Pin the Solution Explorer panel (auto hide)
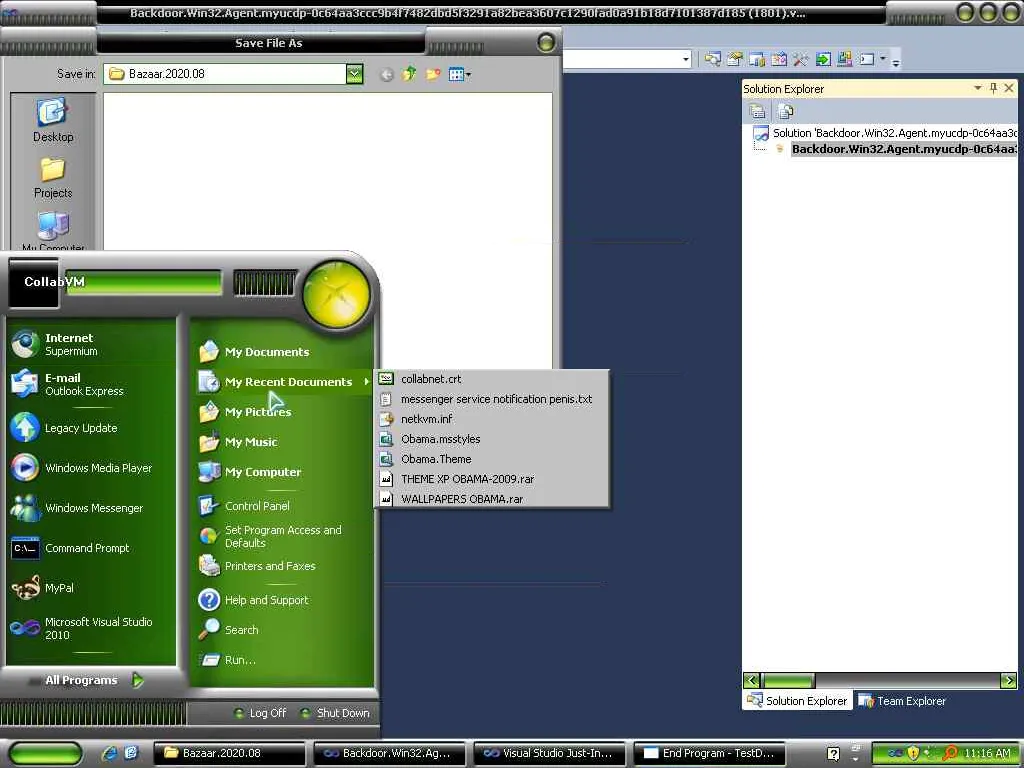The height and width of the screenshot is (768, 1024). 993,88
